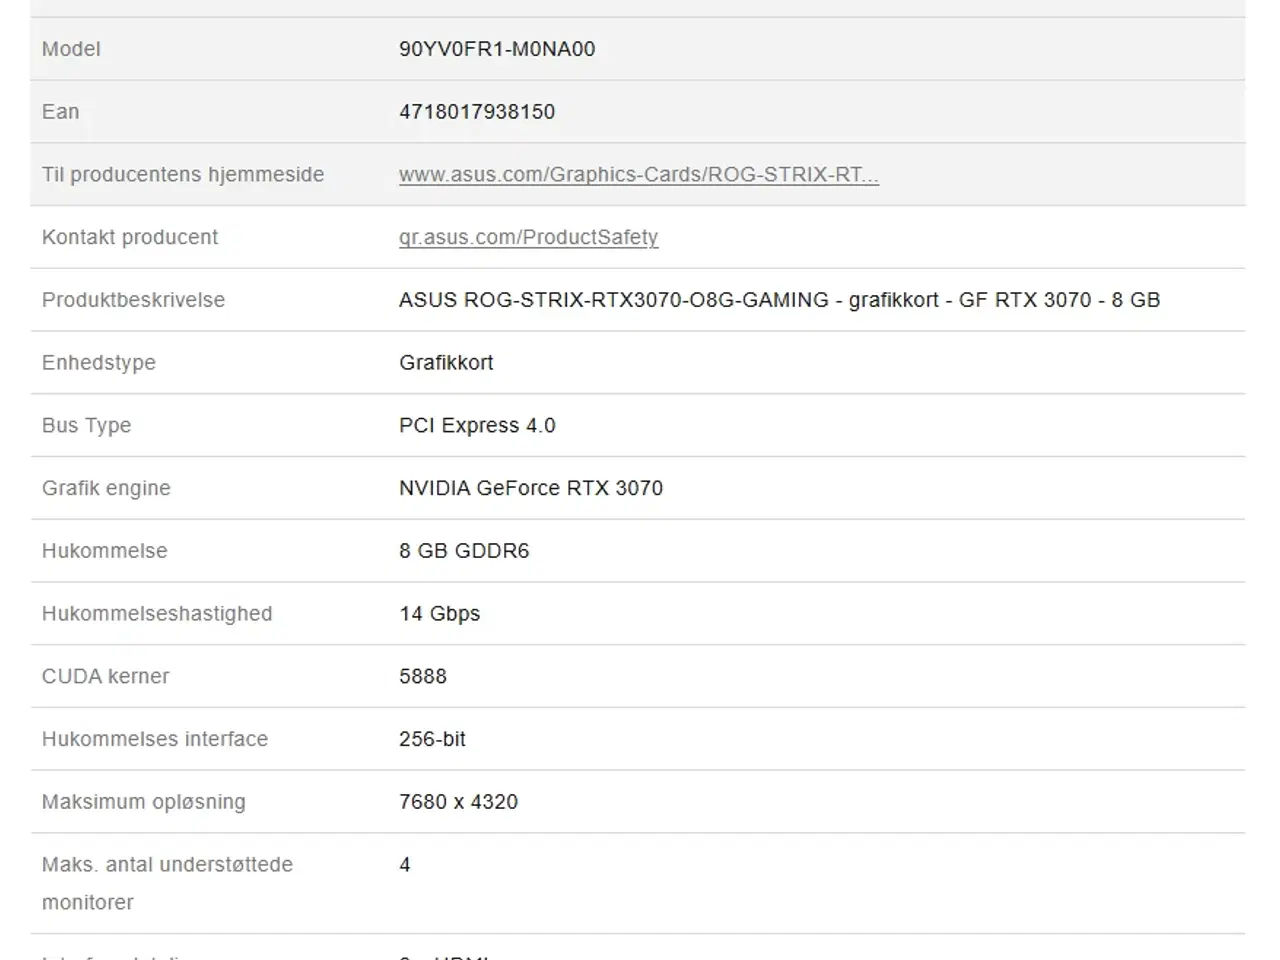Select the 8 GB GDDR6 value
This screenshot has height=960, width=1280.
(465, 551)
